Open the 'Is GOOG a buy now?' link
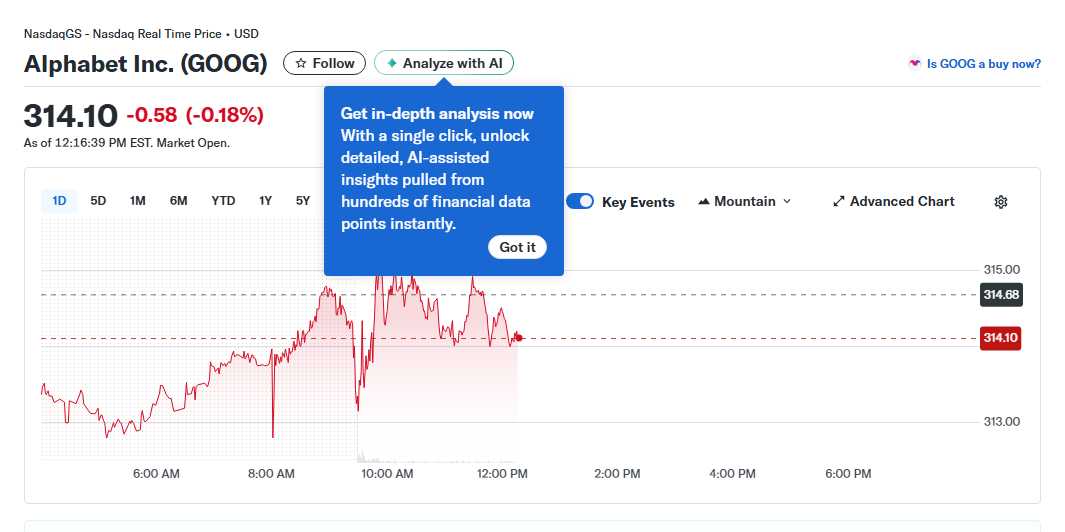Screen dimensions: 1065x532 tap(983, 63)
